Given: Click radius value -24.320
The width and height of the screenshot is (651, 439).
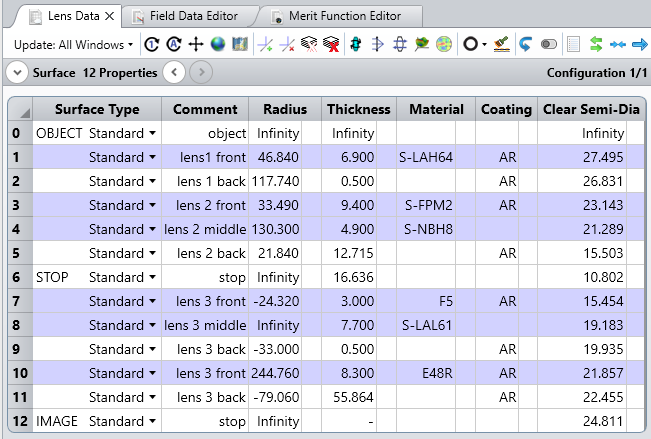Looking at the screenshot, I should 275,301.
